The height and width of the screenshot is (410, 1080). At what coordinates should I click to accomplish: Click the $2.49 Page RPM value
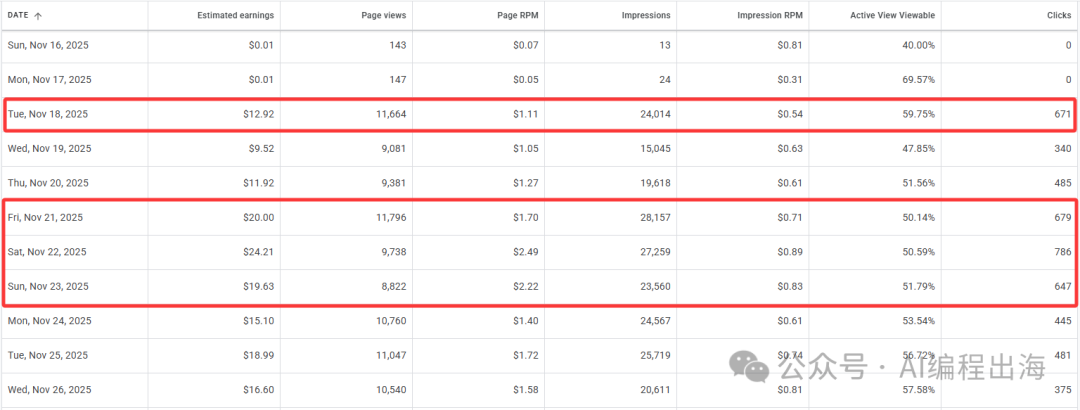pos(526,252)
